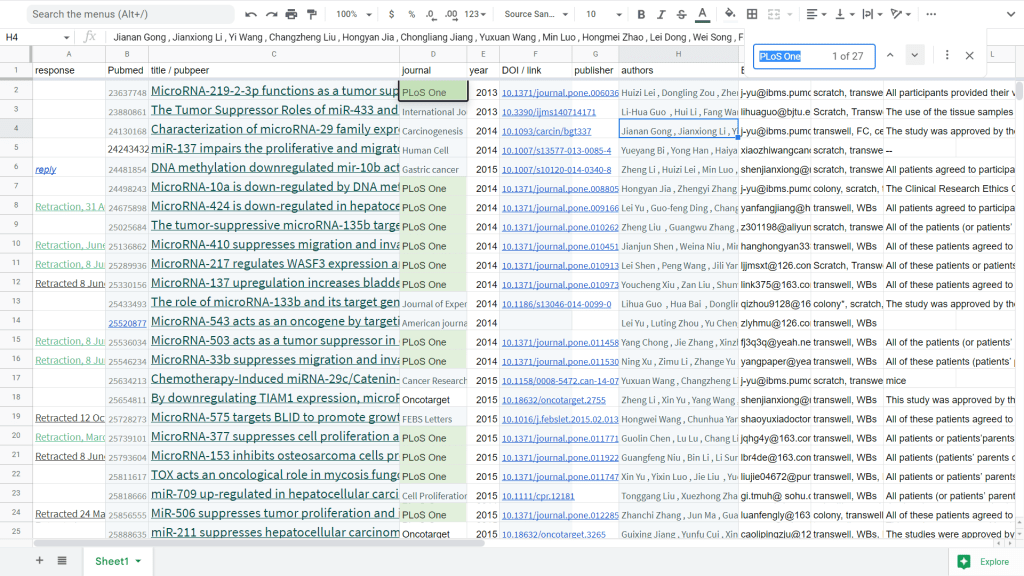Select the paint format tool
This screenshot has width=1024, height=576.
click(x=312, y=14)
